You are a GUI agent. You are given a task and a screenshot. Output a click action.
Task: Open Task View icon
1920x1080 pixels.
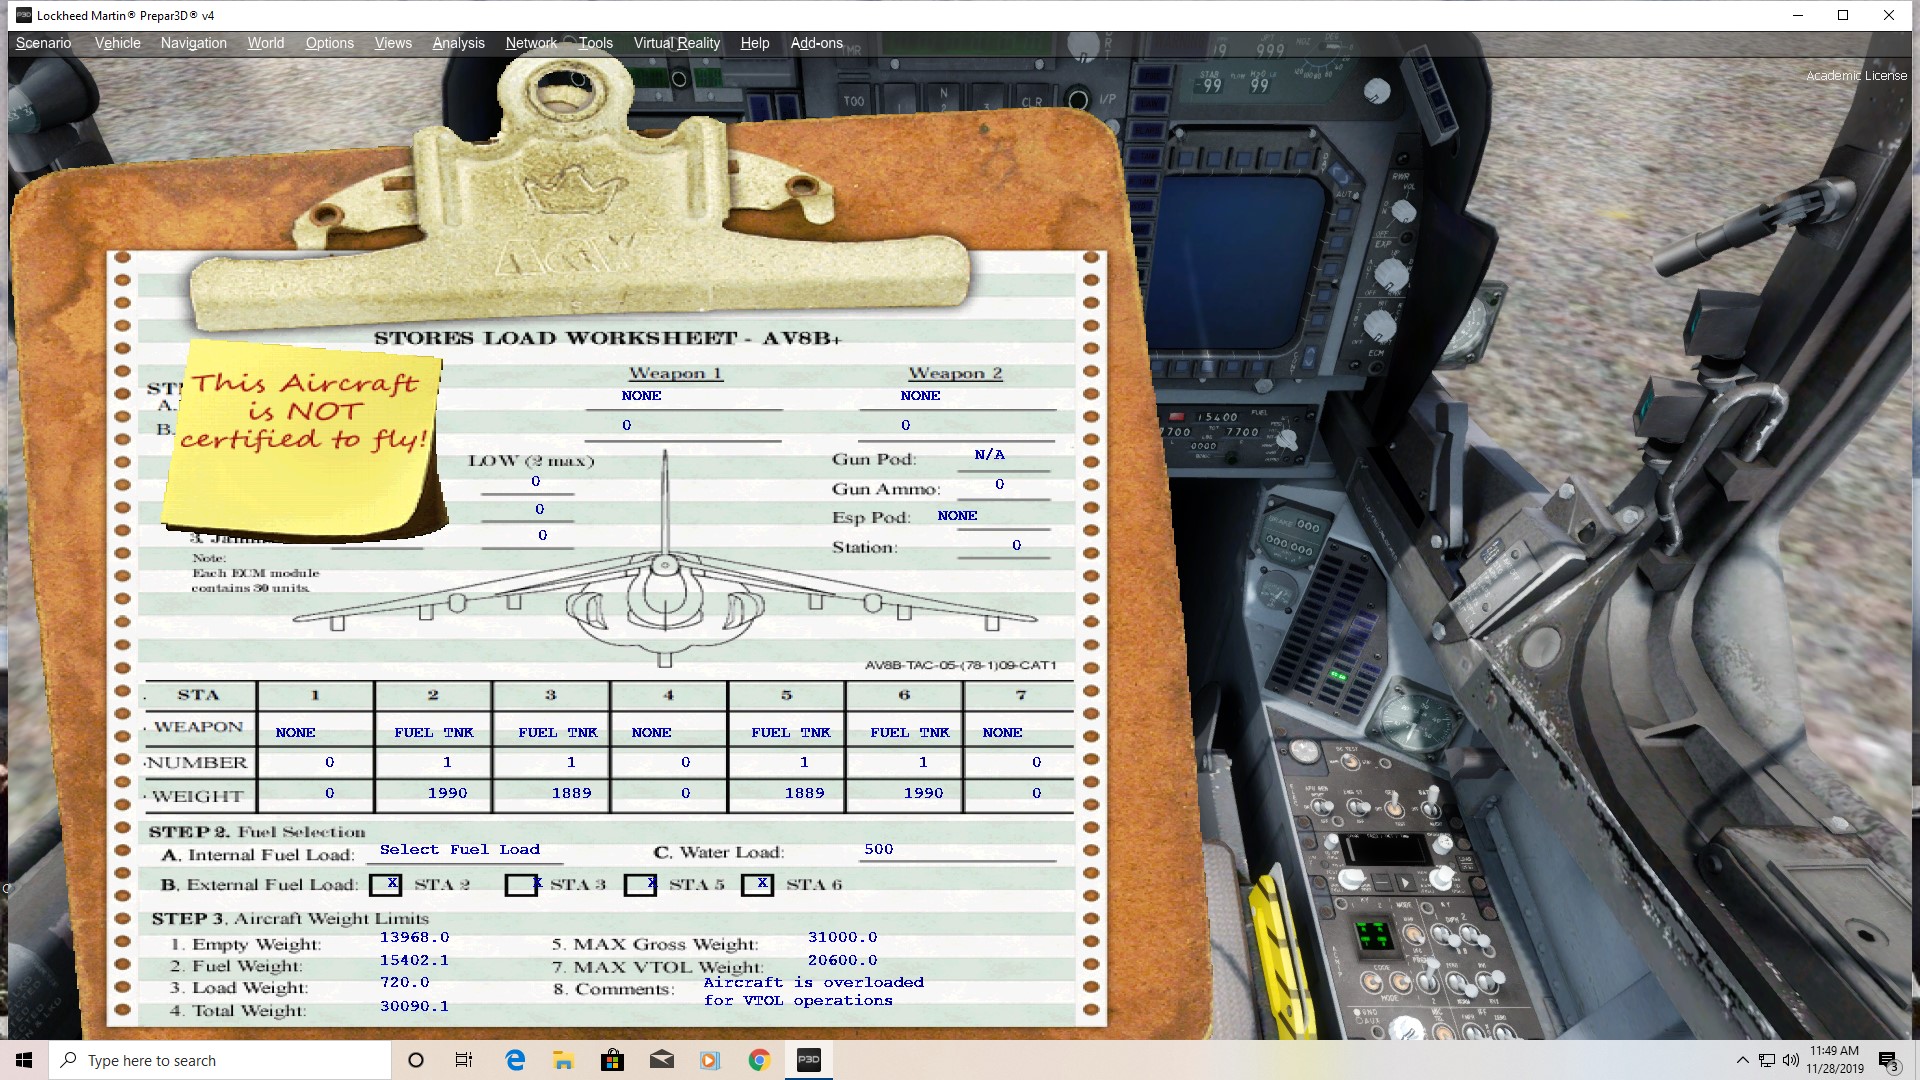464,1060
